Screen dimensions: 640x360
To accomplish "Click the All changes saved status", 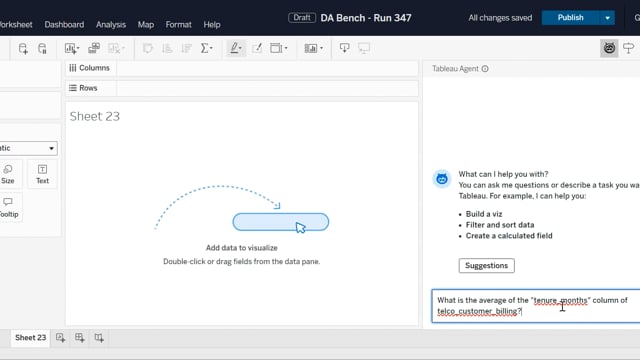I will pyautogui.click(x=500, y=18).
